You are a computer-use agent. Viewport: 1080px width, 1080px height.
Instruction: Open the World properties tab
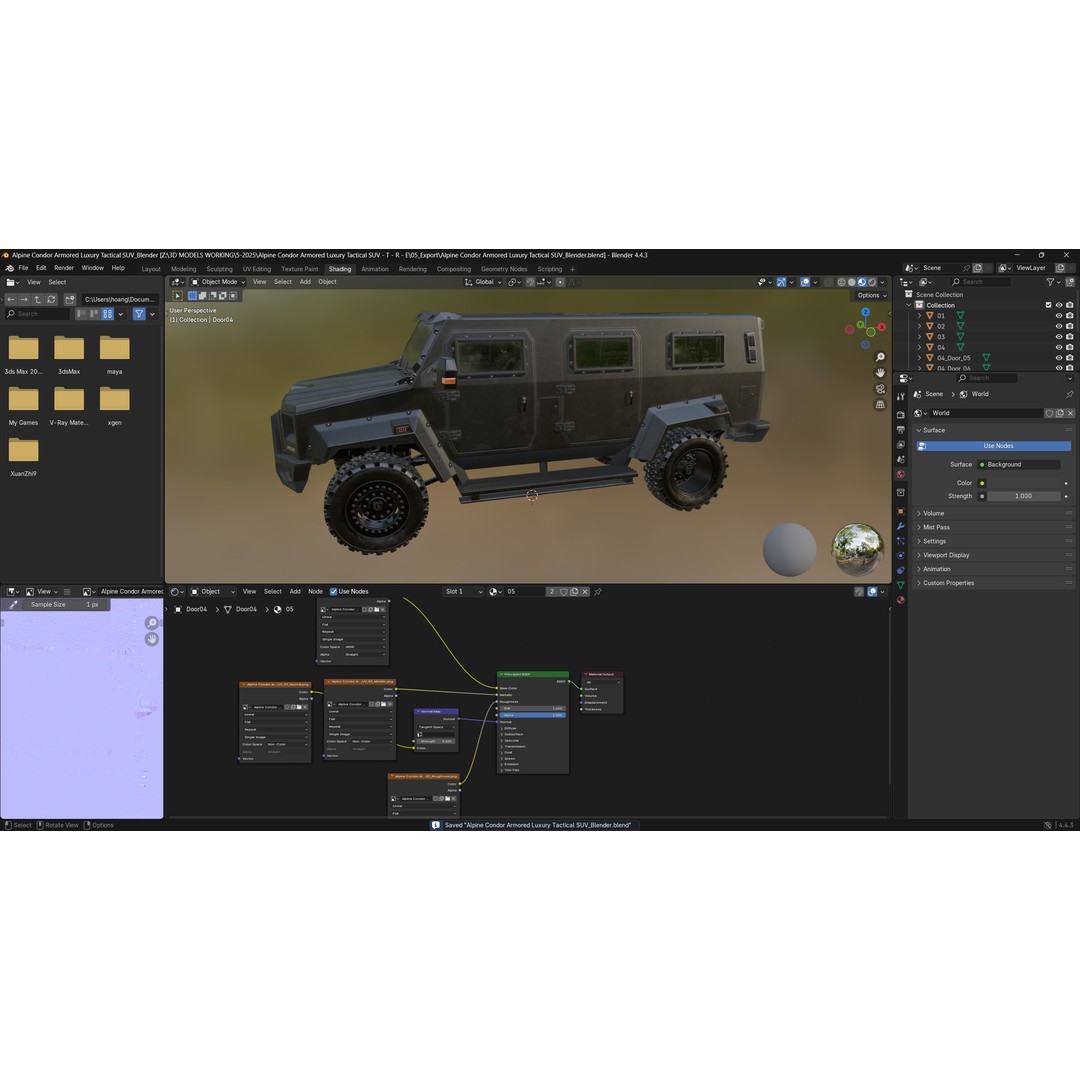pyautogui.click(x=900, y=475)
